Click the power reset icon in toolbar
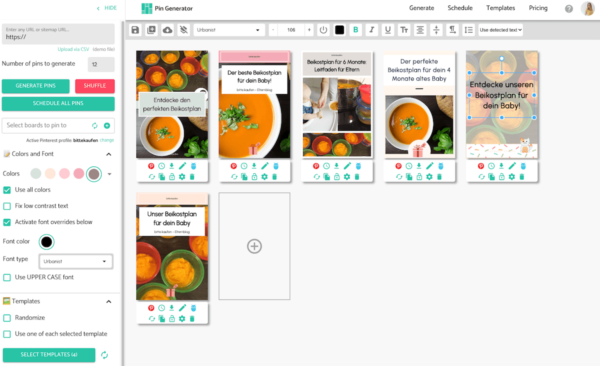The height and width of the screenshot is (366, 600). click(323, 30)
